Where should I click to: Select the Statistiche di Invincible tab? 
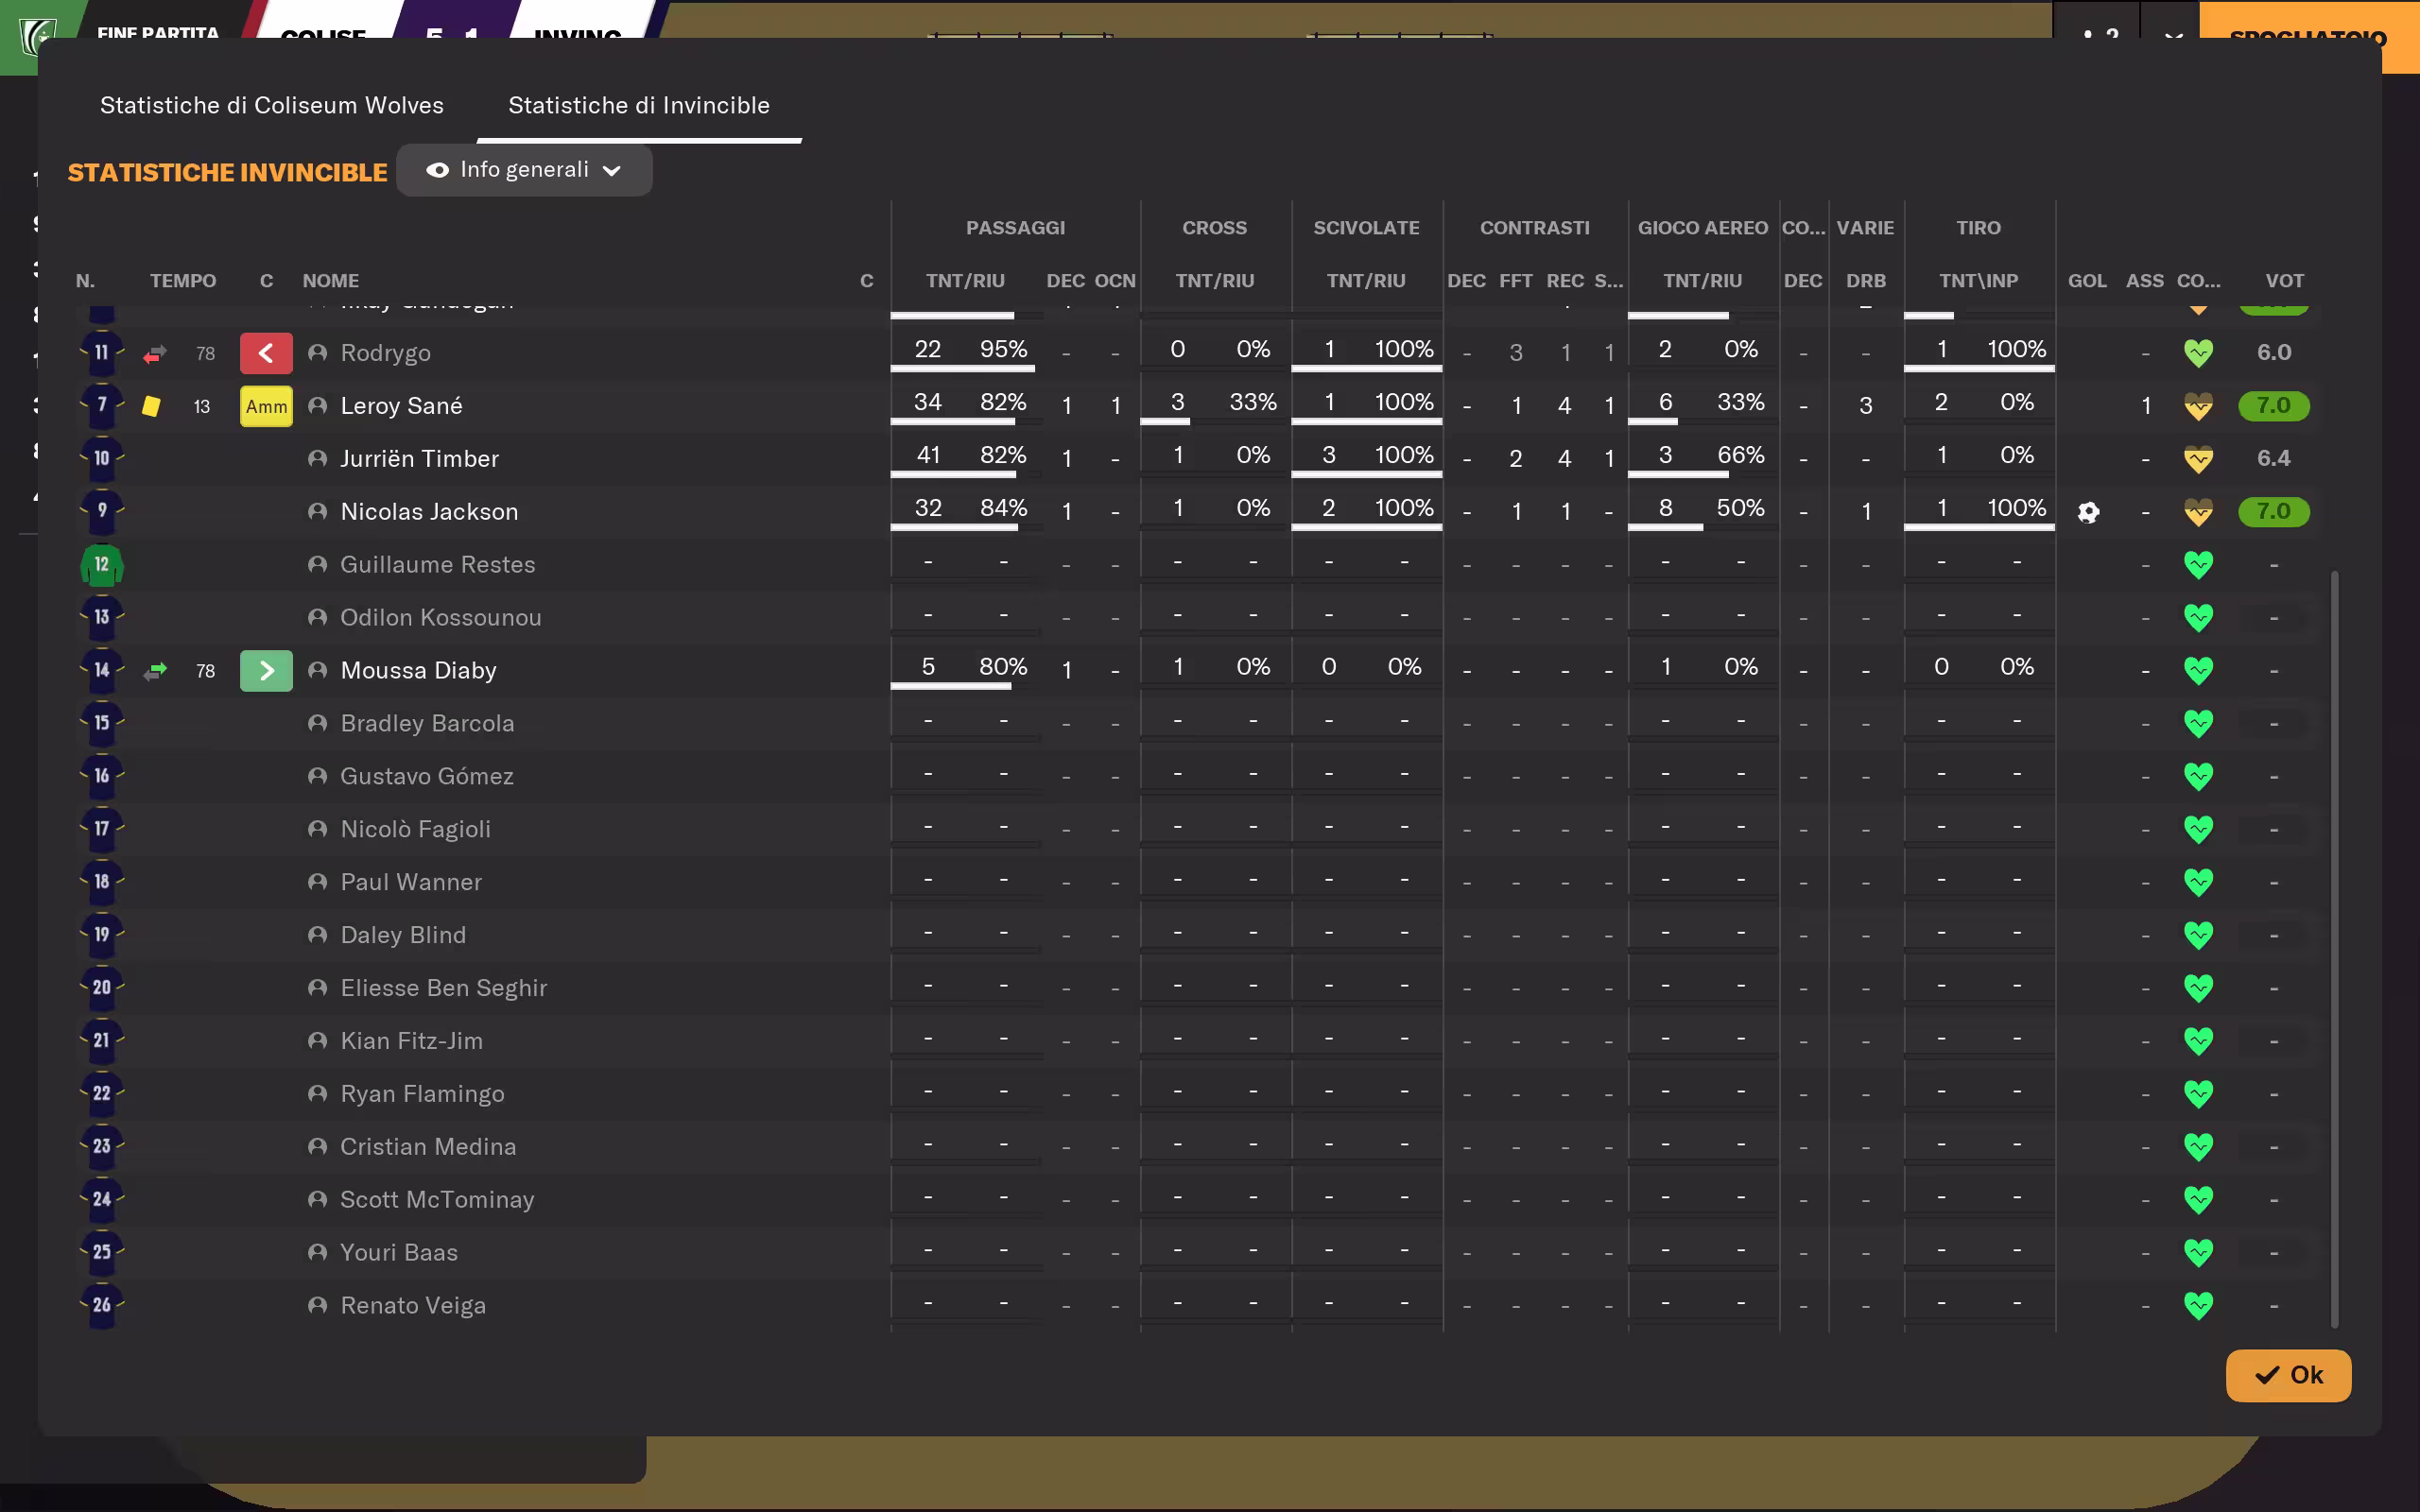(x=639, y=105)
